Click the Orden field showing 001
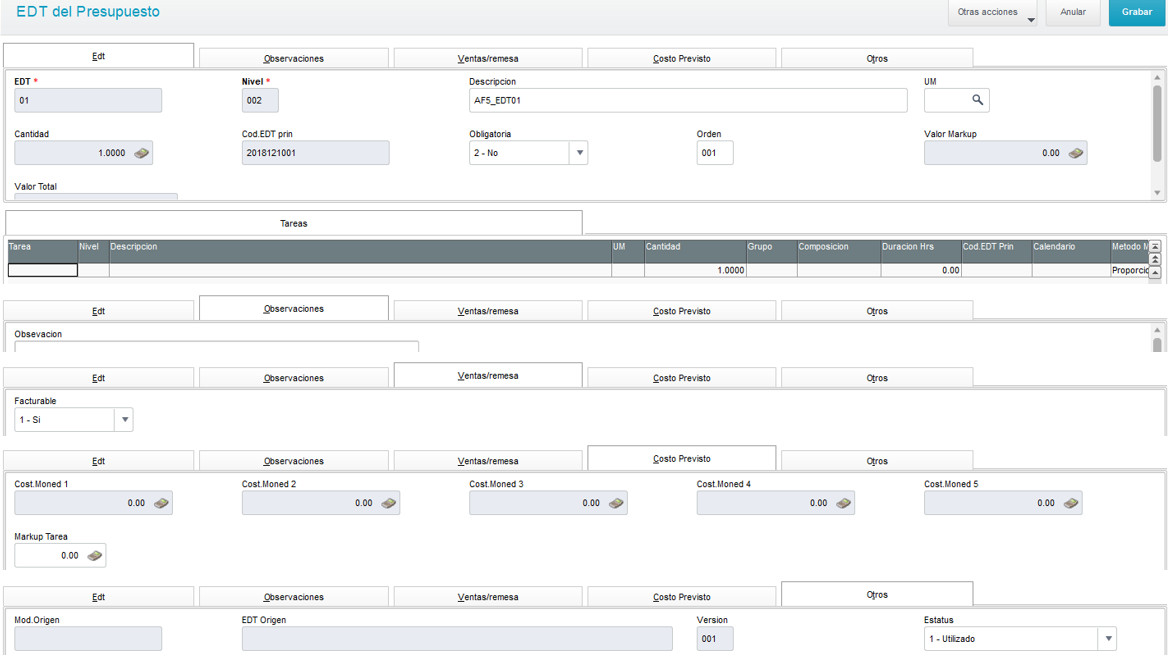 coord(714,153)
